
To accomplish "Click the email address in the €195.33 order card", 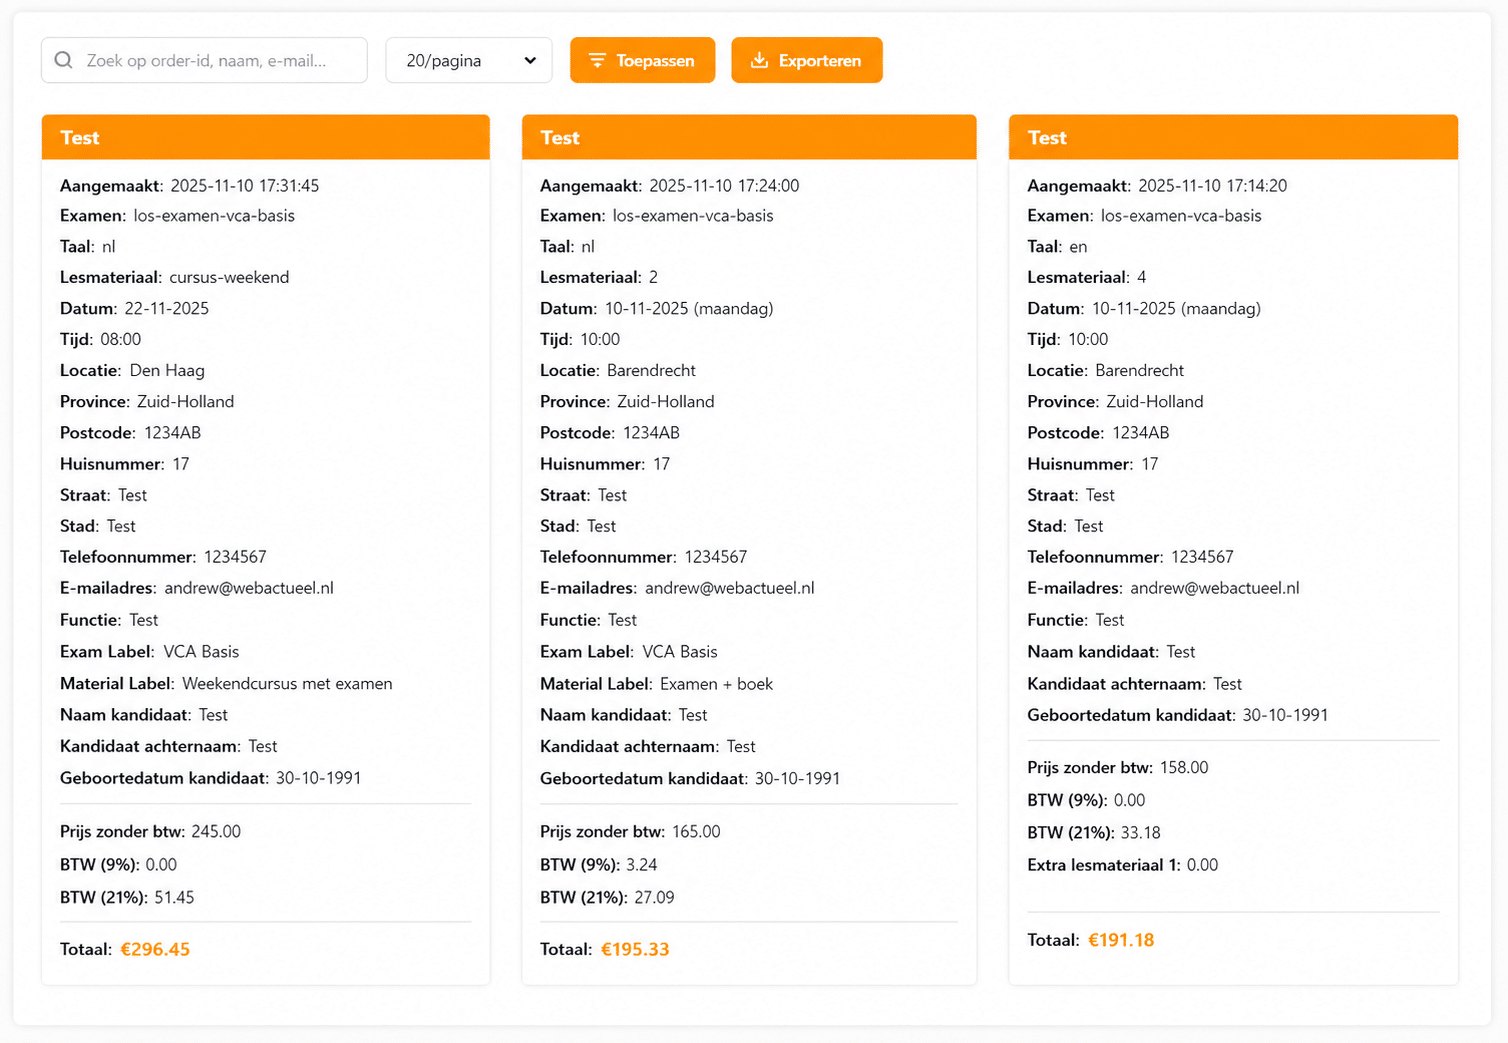I will click(729, 588).
